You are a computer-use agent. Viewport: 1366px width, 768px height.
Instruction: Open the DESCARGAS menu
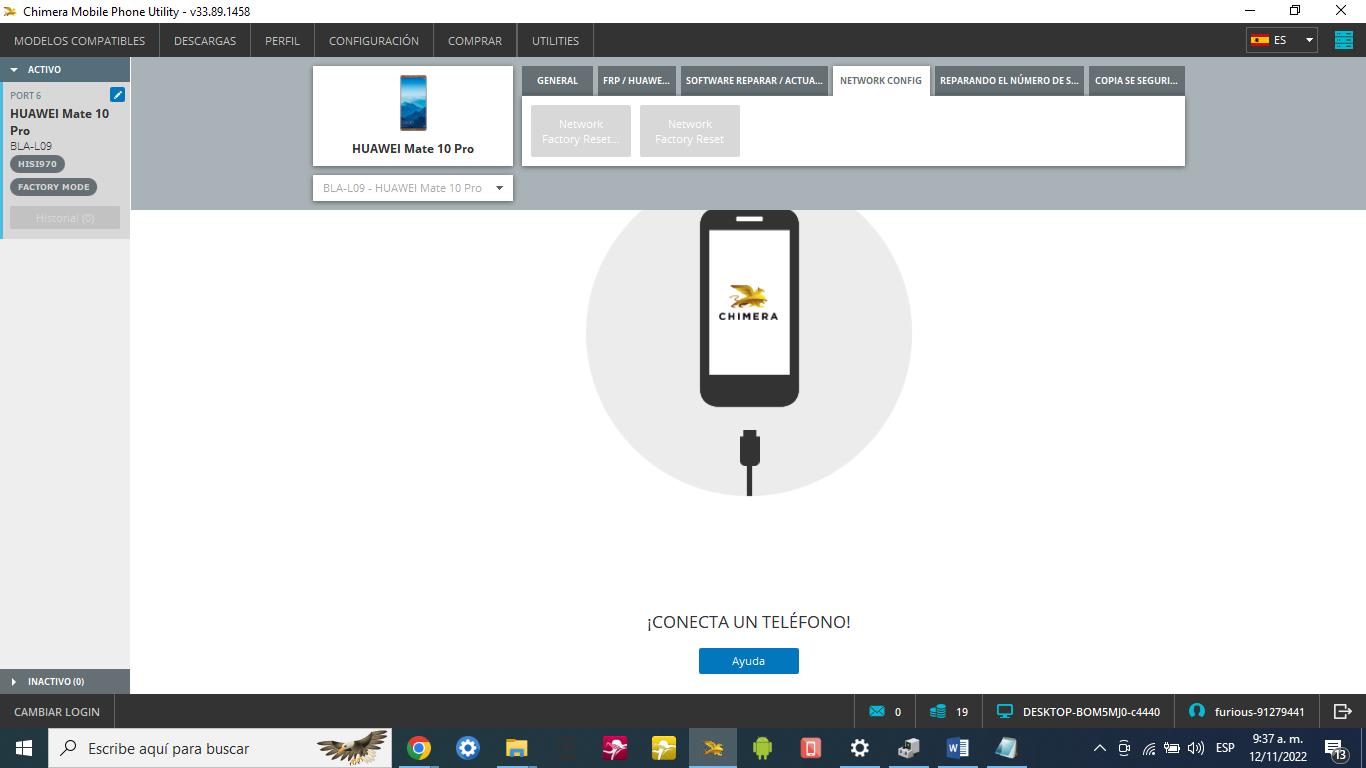point(205,41)
